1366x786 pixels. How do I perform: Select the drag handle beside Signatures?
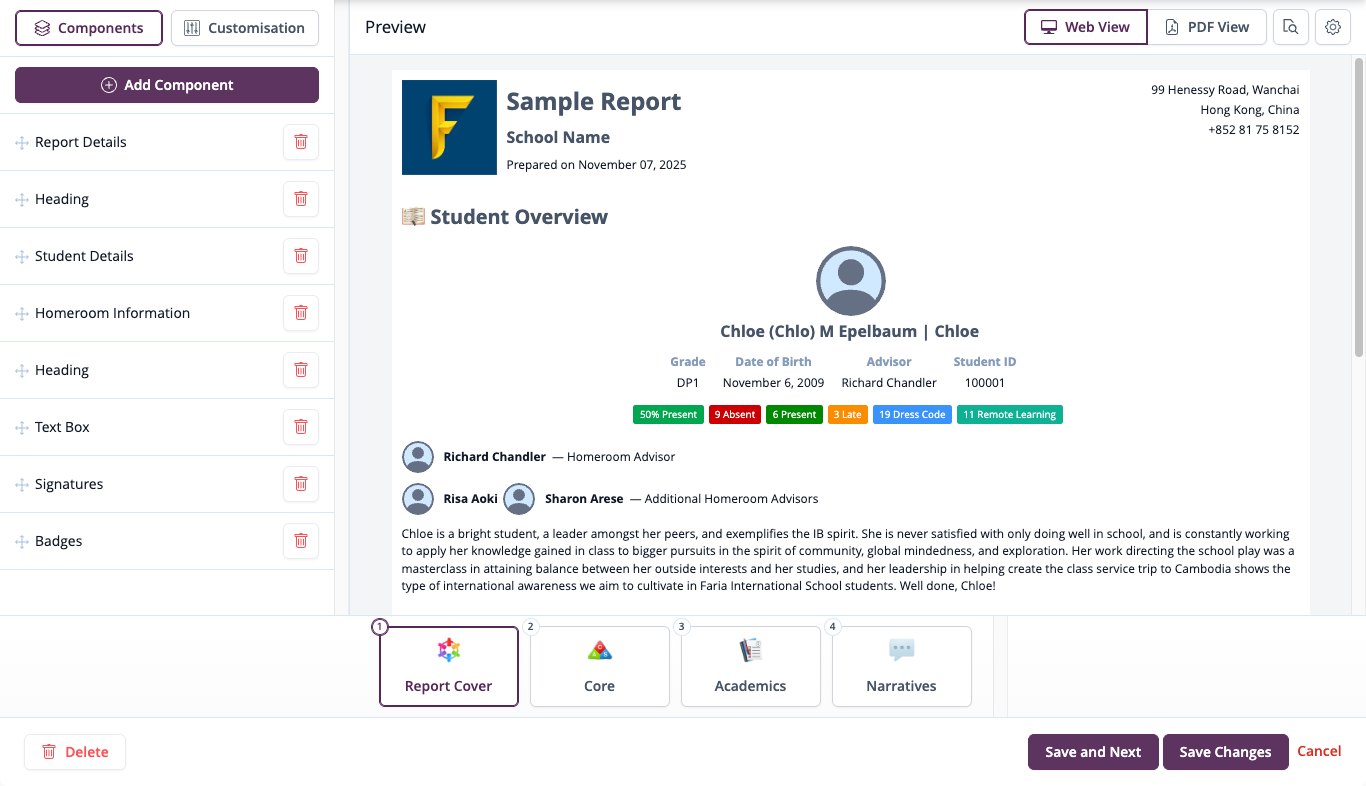[x=21, y=485]
